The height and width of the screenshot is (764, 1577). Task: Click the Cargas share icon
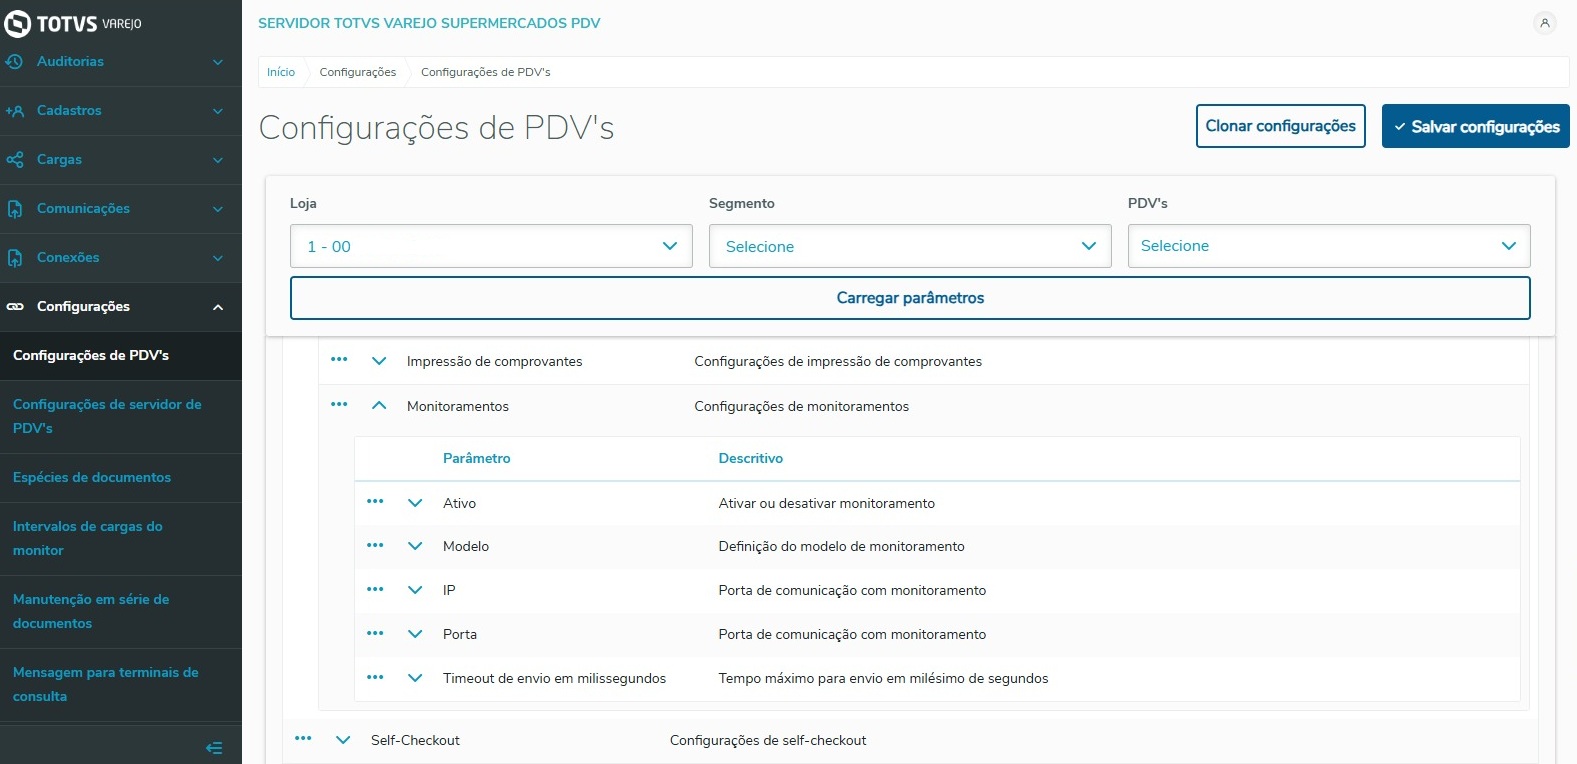point(14,160)
